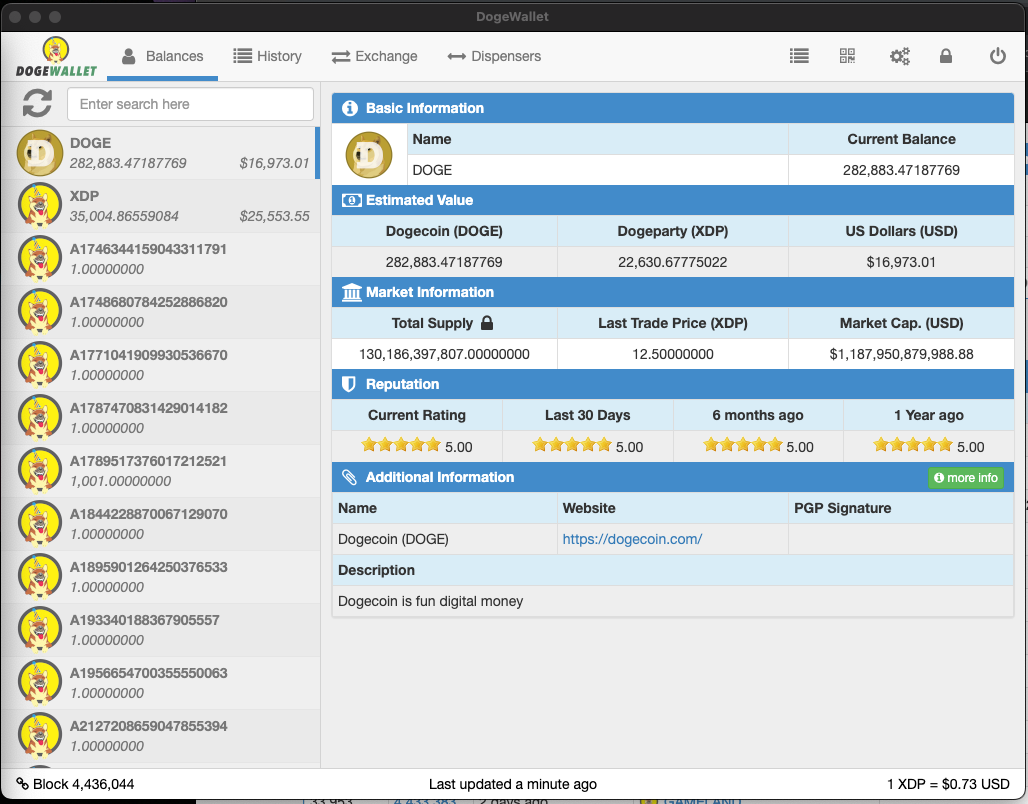1028x804 pixels.
Task: Click the Market Information bank icon
Action: pos(351,292)
